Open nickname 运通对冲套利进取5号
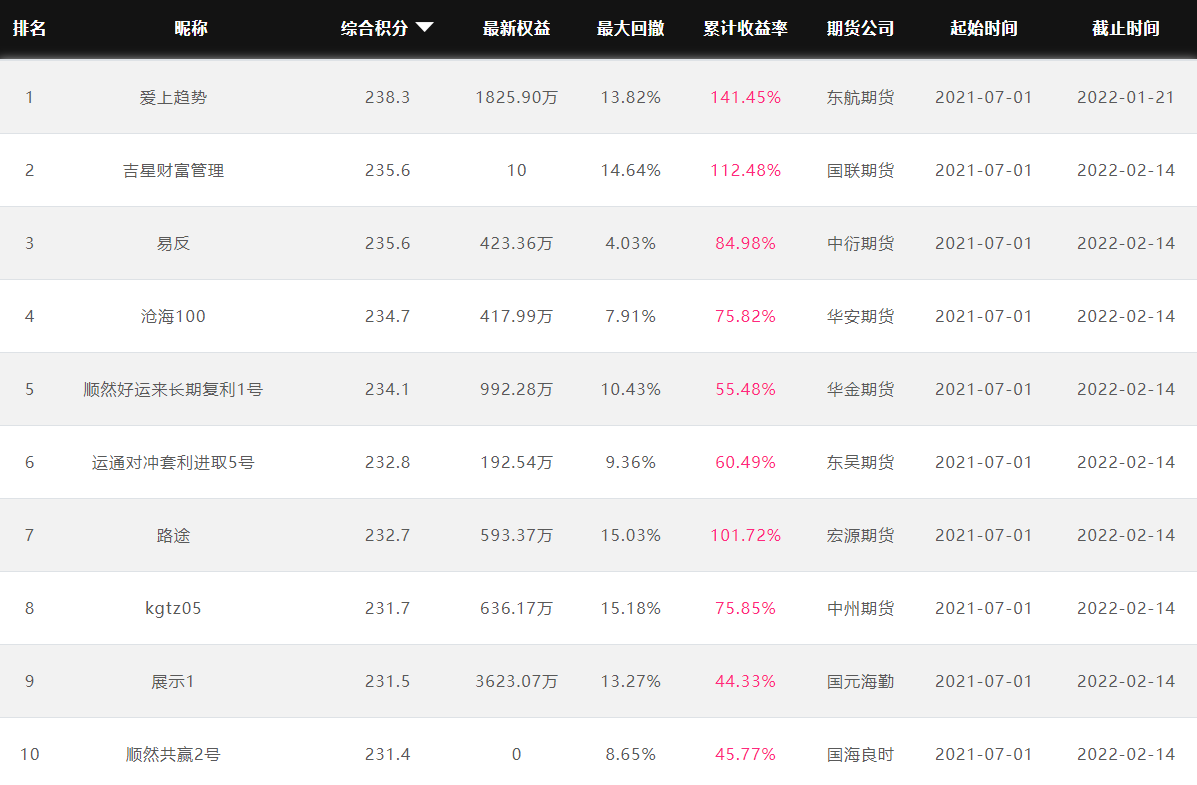The image size is (1197, 785). click(x=173, y=463)
